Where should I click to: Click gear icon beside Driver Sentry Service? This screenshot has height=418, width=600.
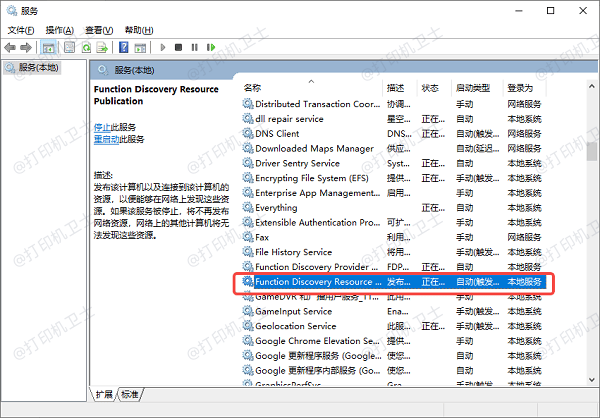[248, 163]
